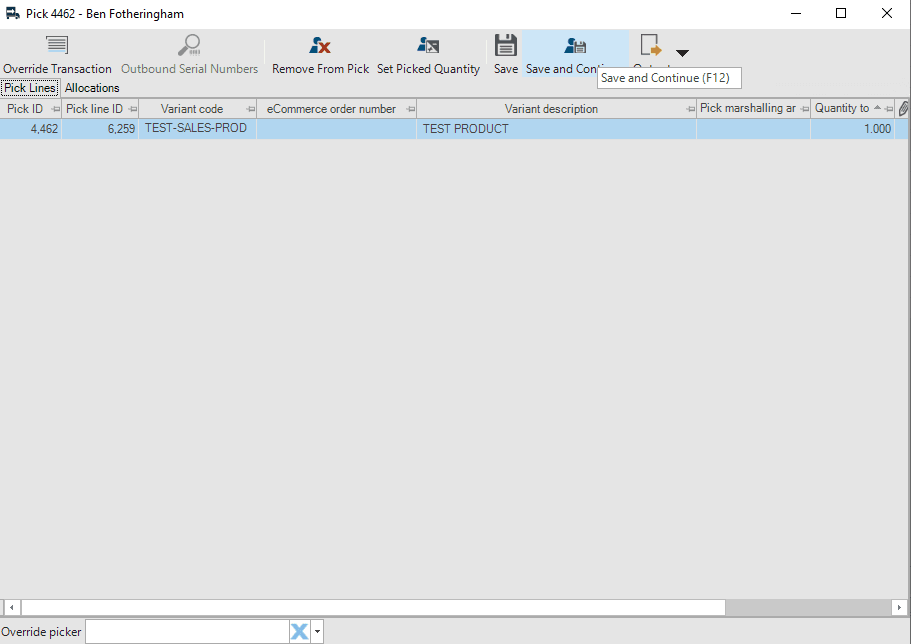
Task: Sort by eCommerce order number header
Action: [x=331, y=109]
